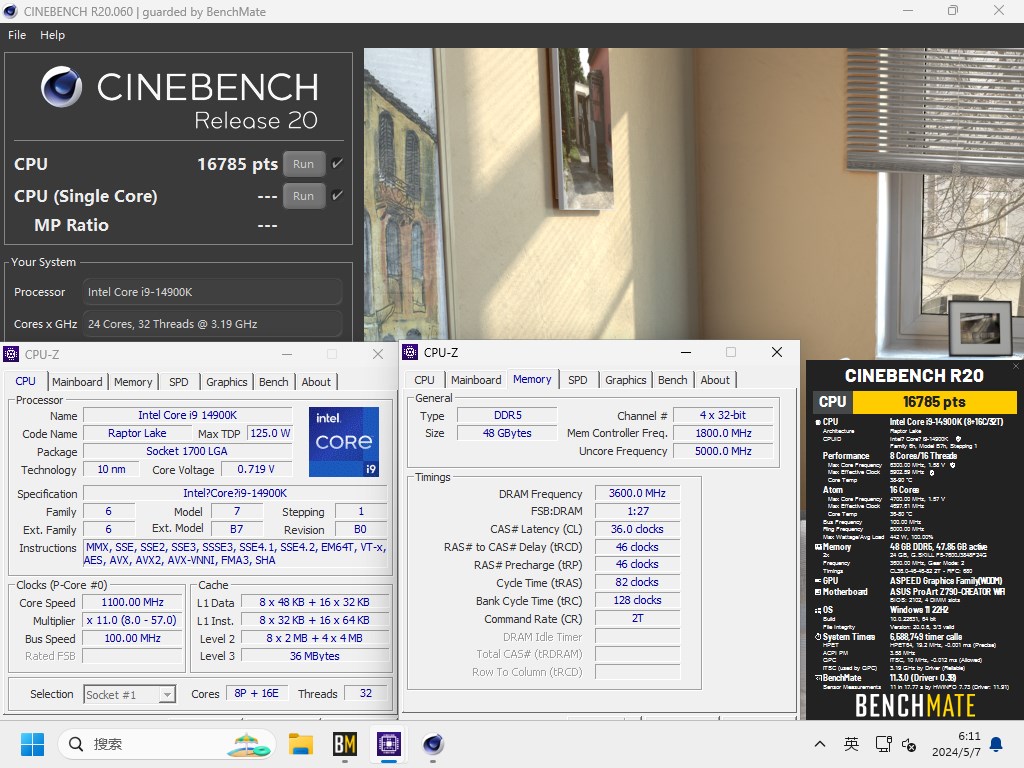The width and height of the screenshot is (1024, 768).
Task: Open the network status tray icon
Action: [x=884, y=744]
